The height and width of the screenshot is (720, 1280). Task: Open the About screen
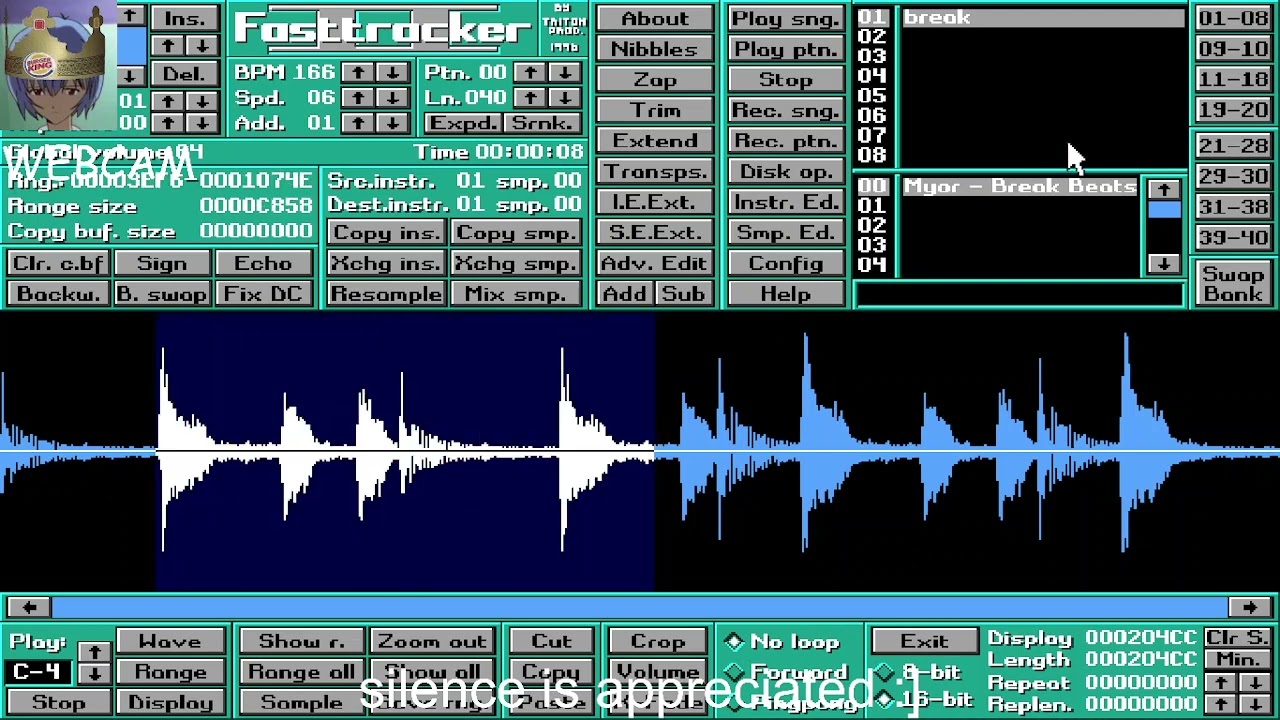click(x=655, y=18)
